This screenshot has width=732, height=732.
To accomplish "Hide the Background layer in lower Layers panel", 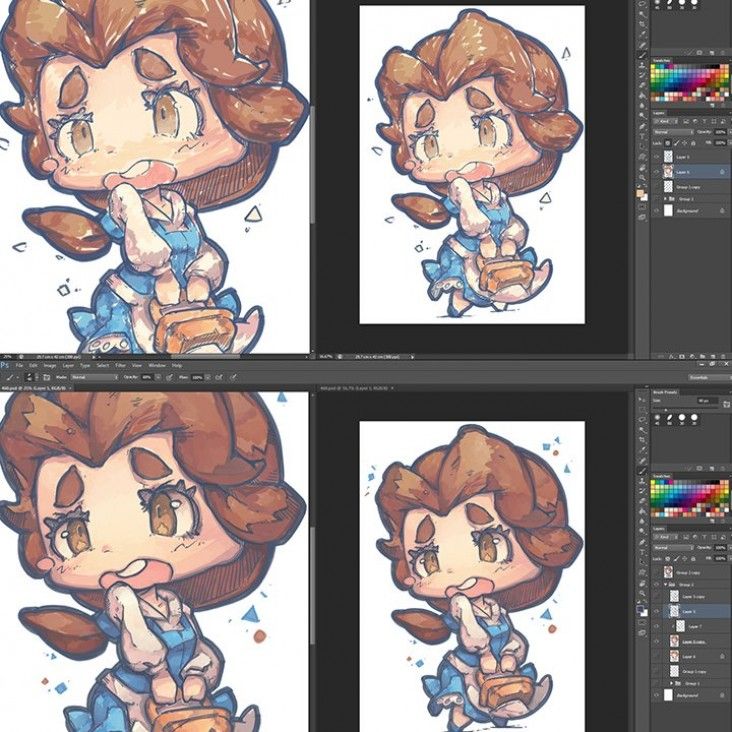I will (x=656, y=696).
